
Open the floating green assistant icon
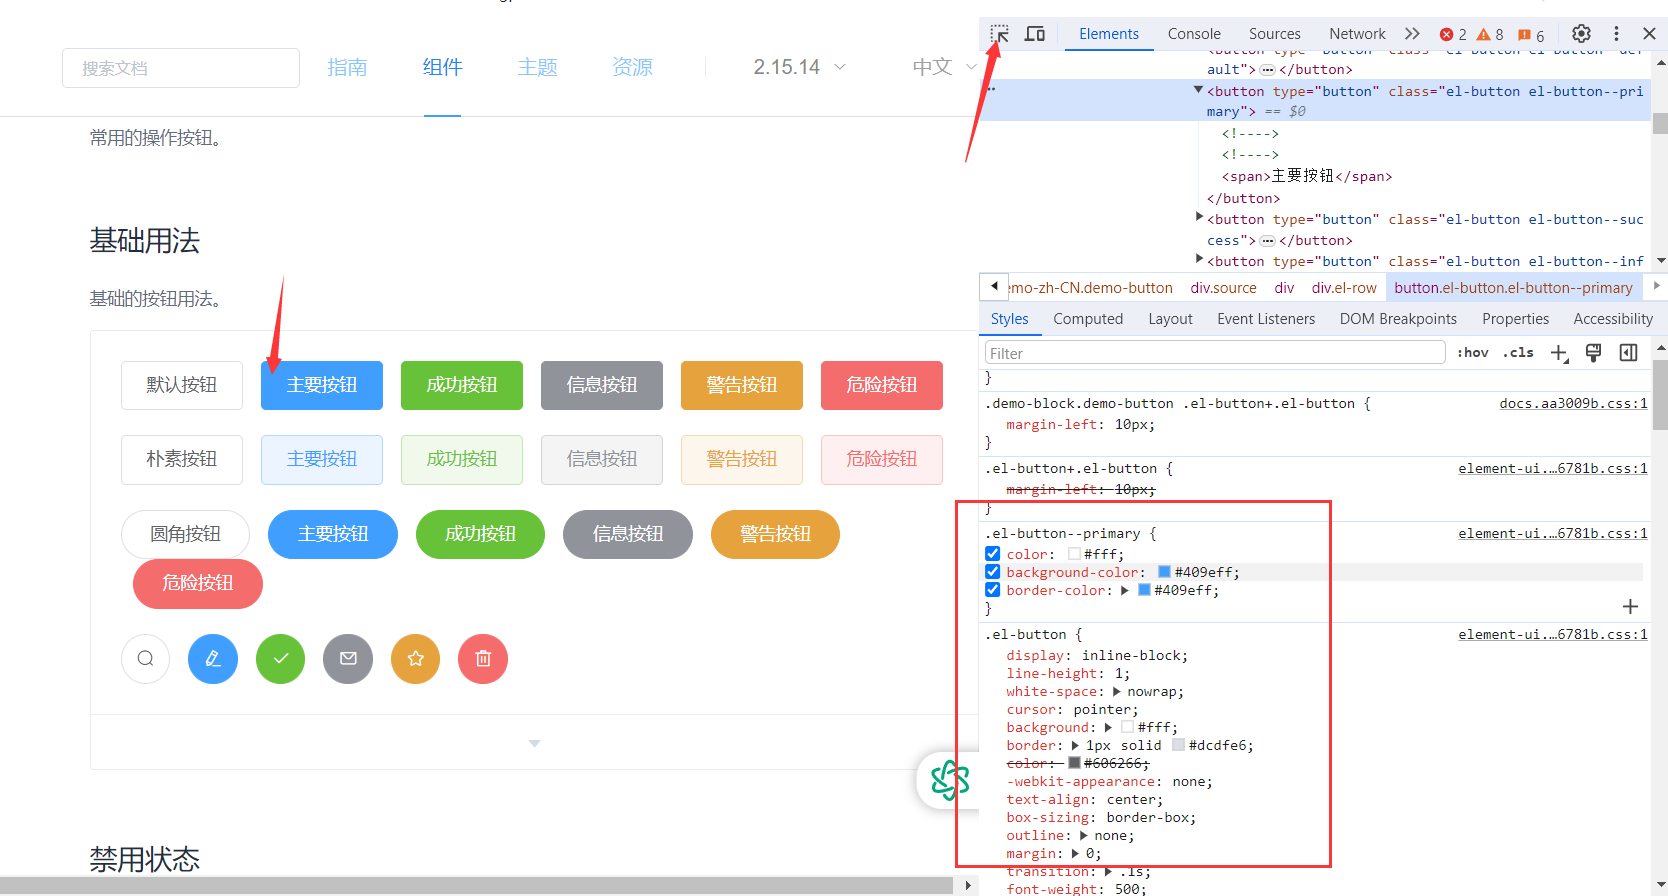949,780
